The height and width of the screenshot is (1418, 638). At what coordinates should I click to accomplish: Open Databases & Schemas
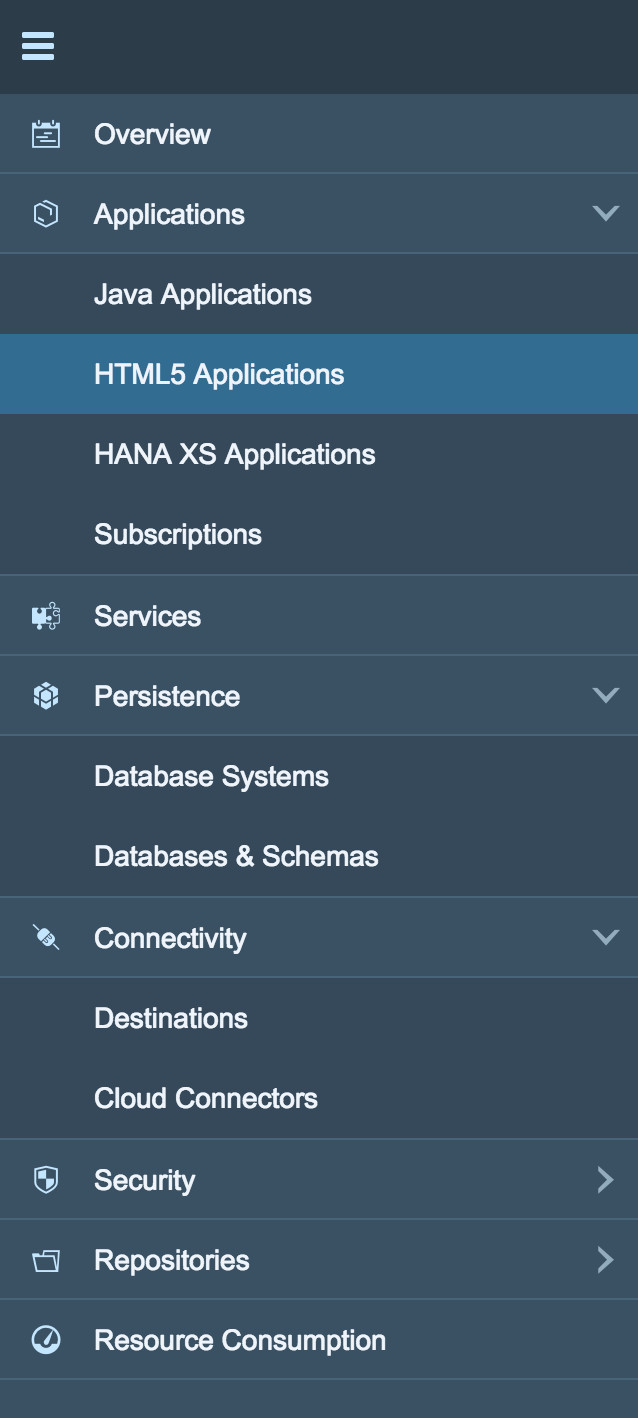(235, 855)
